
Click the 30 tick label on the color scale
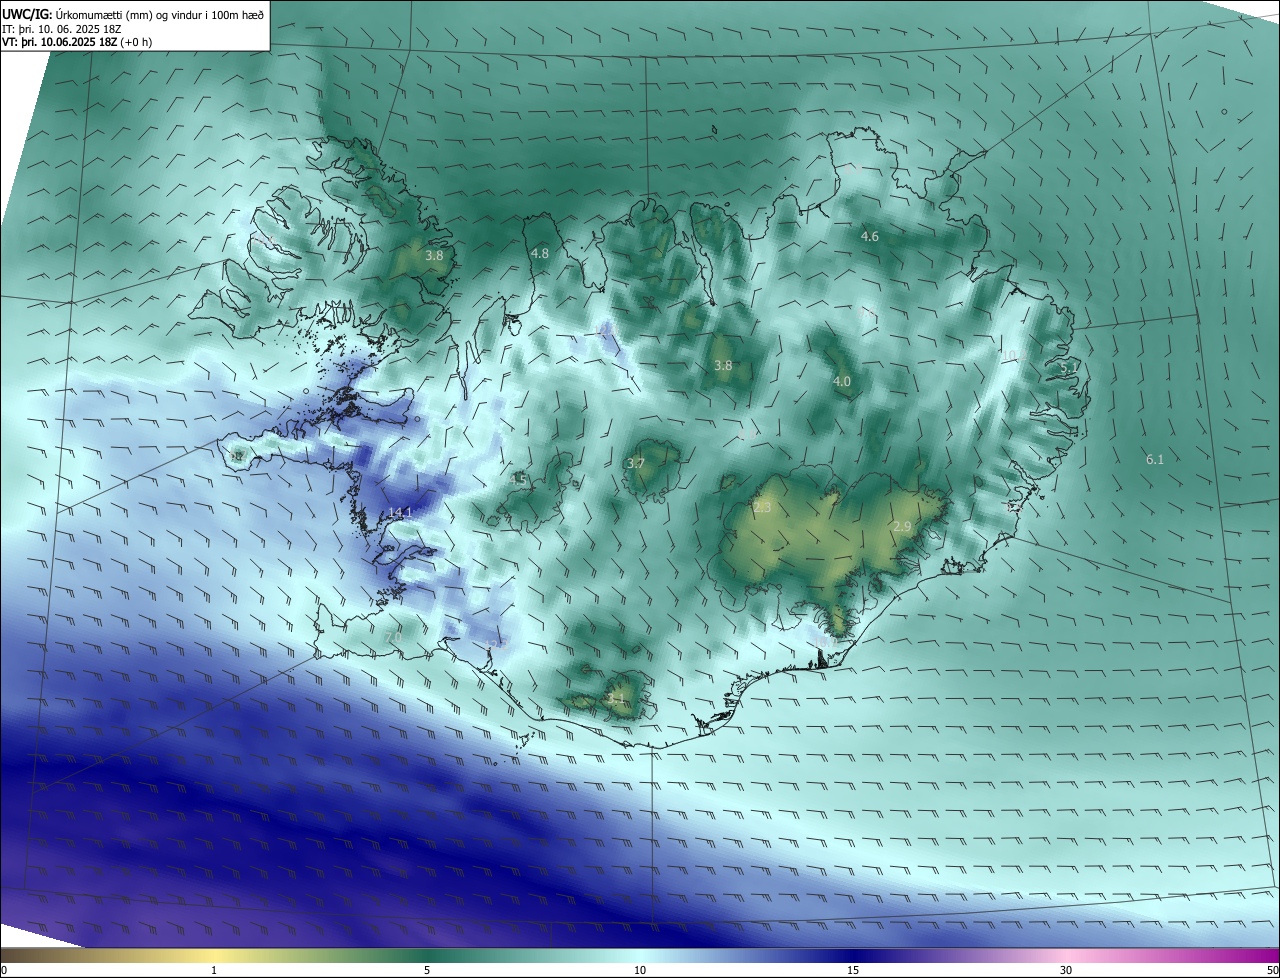click(x=1066, y=970)
